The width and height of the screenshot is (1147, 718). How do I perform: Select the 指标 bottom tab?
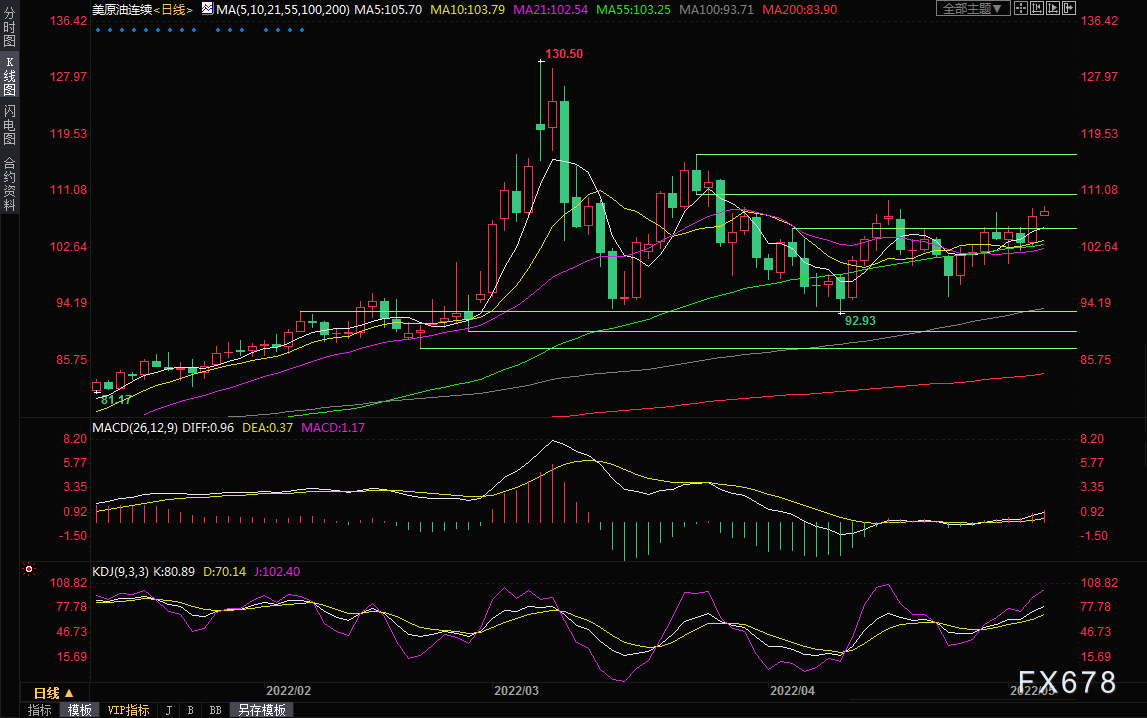40,710
